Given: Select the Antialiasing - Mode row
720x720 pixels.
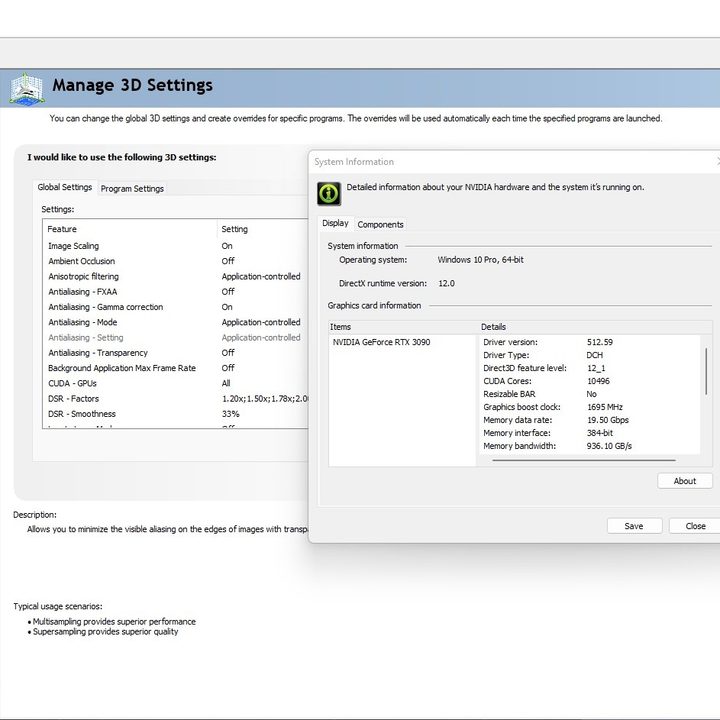Looking at the screenshot, I should [176, 322].
